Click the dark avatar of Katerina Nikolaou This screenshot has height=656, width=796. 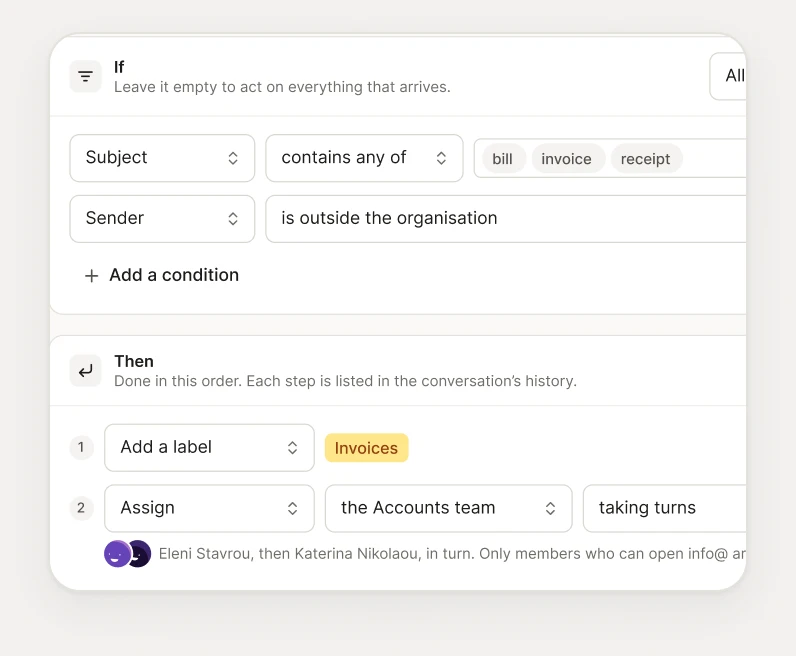point(141,553)
